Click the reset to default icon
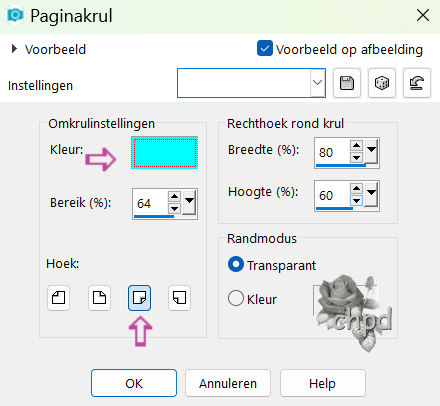 pos(417,83)
